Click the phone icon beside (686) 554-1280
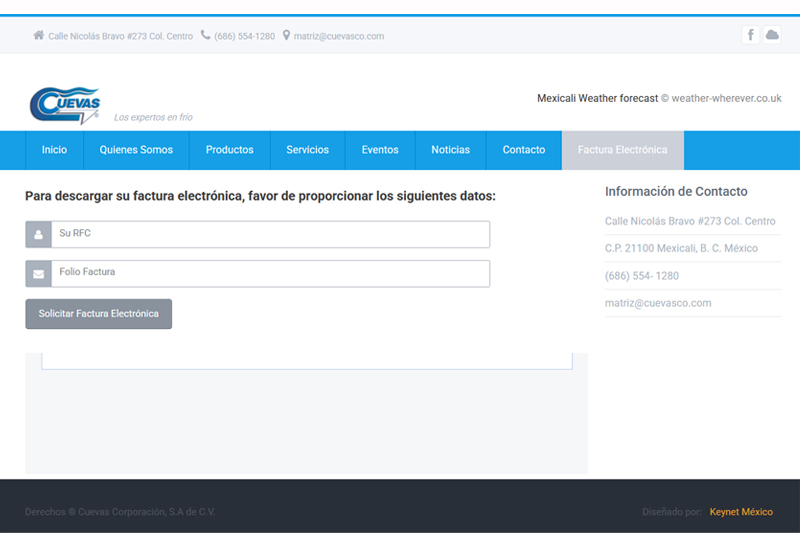 206,35
